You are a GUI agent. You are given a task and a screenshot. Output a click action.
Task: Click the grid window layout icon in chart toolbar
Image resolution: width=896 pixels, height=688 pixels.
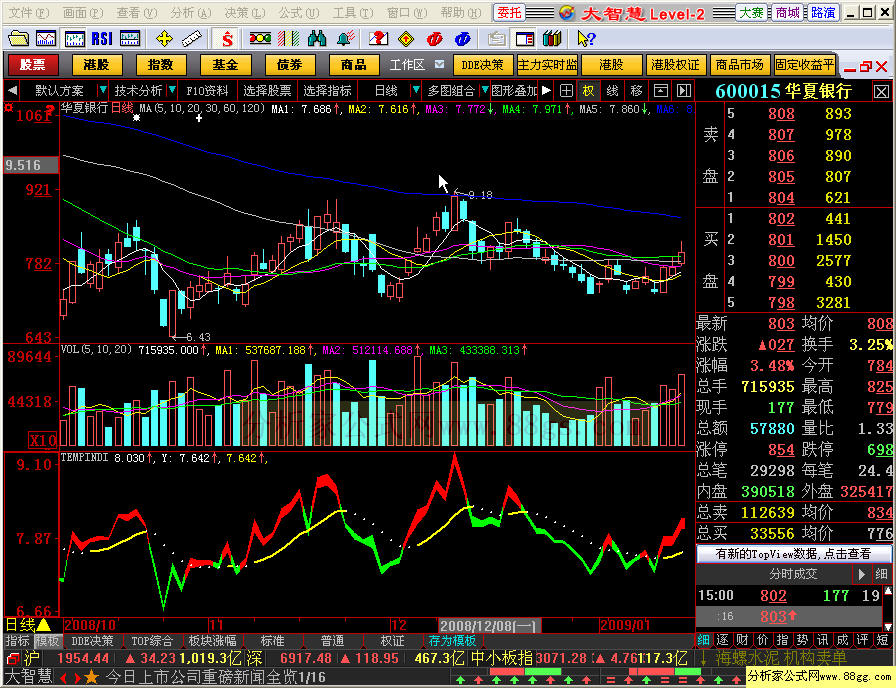566,90
